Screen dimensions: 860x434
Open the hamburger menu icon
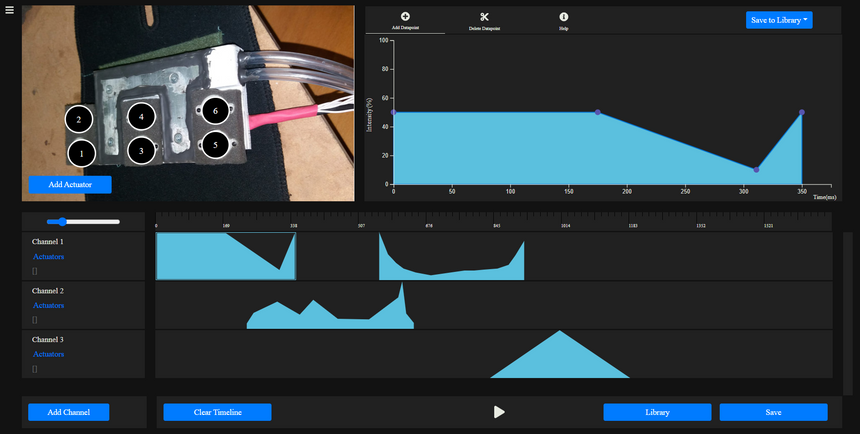(x=9, y=10)
